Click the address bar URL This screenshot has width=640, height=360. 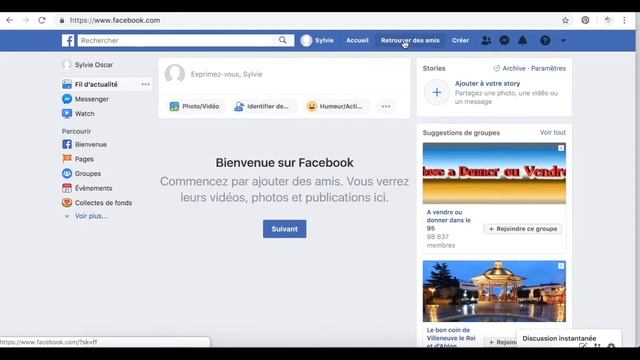coord(115,20)
